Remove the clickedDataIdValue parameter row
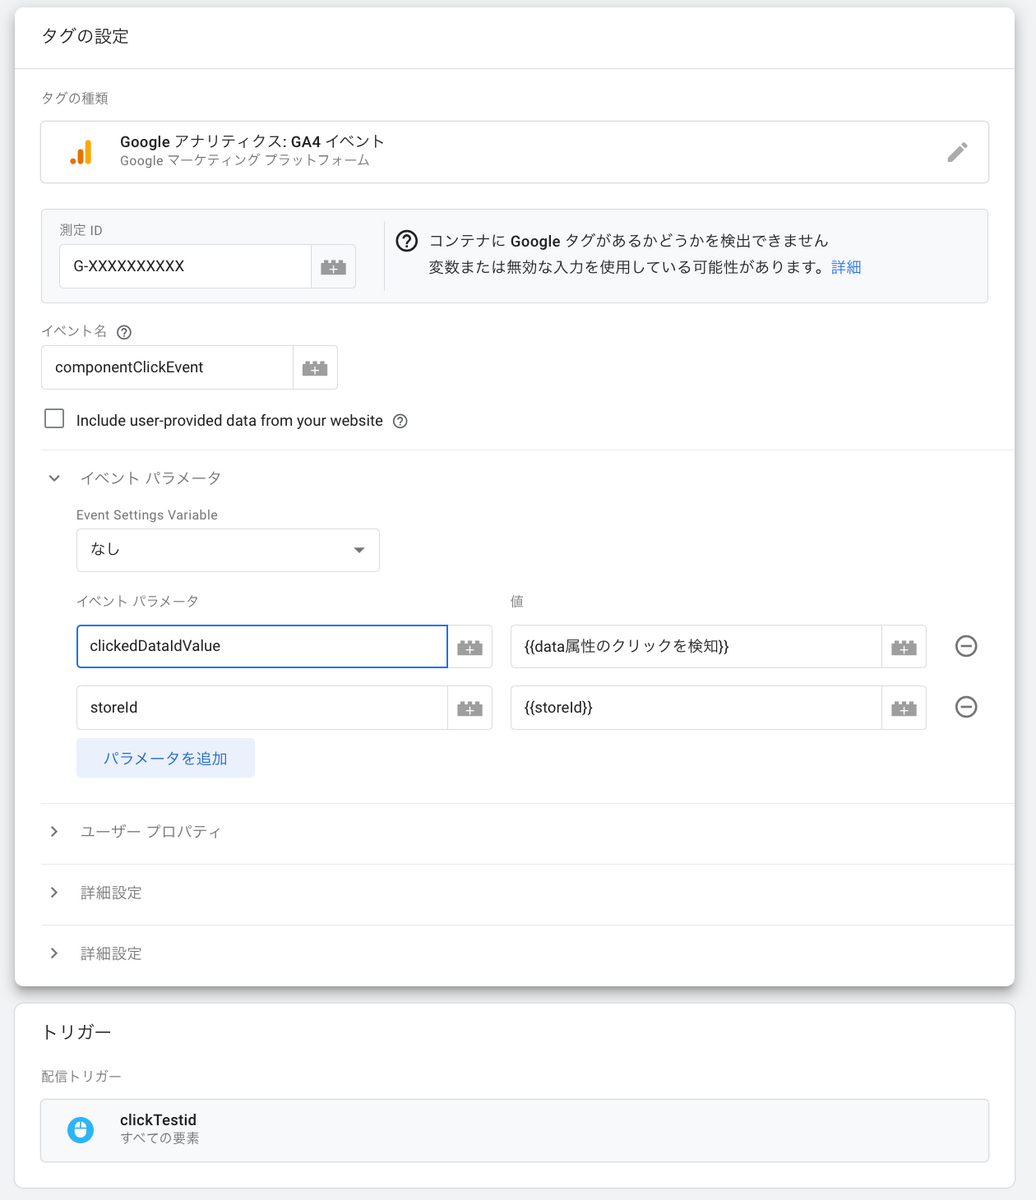The image size is (1036, 1200). coord(966,646)
